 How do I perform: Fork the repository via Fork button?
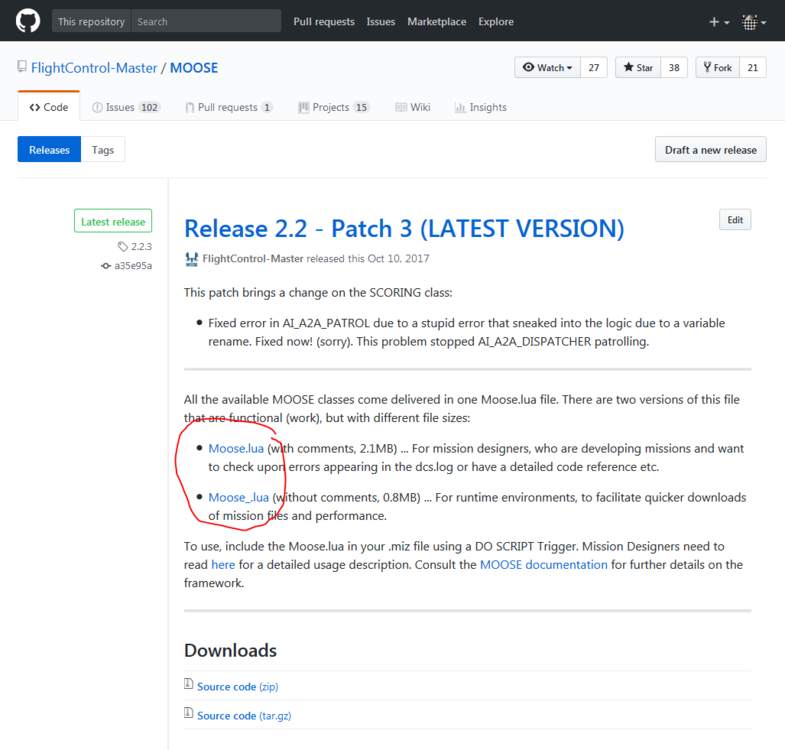717,68
